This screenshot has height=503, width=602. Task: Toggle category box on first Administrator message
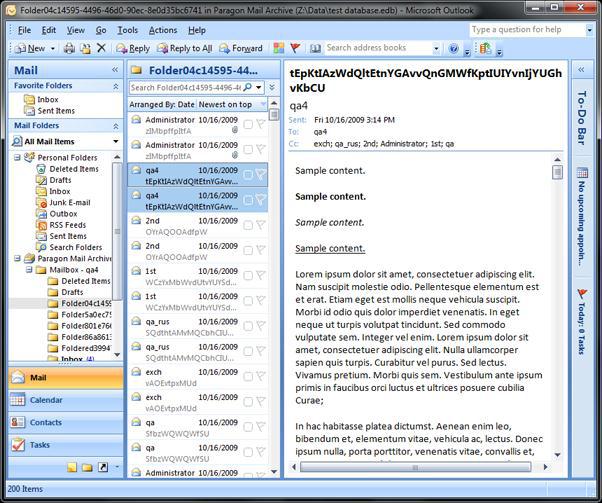248,124
